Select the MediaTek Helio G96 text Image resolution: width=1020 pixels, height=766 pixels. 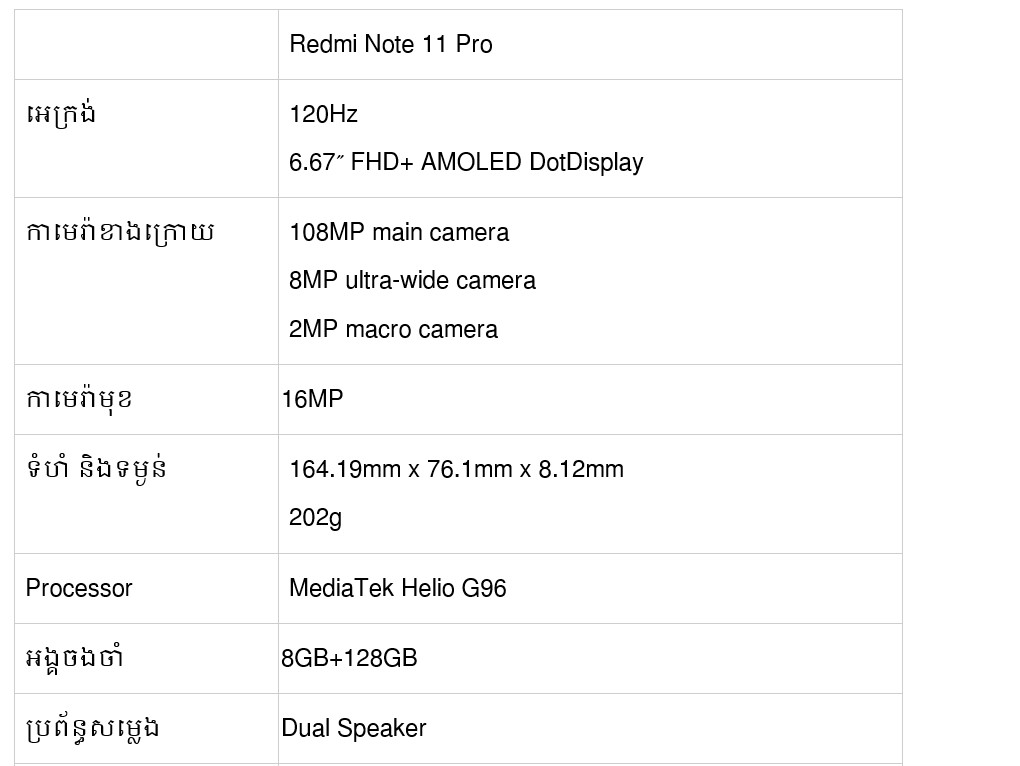[397, 588]
